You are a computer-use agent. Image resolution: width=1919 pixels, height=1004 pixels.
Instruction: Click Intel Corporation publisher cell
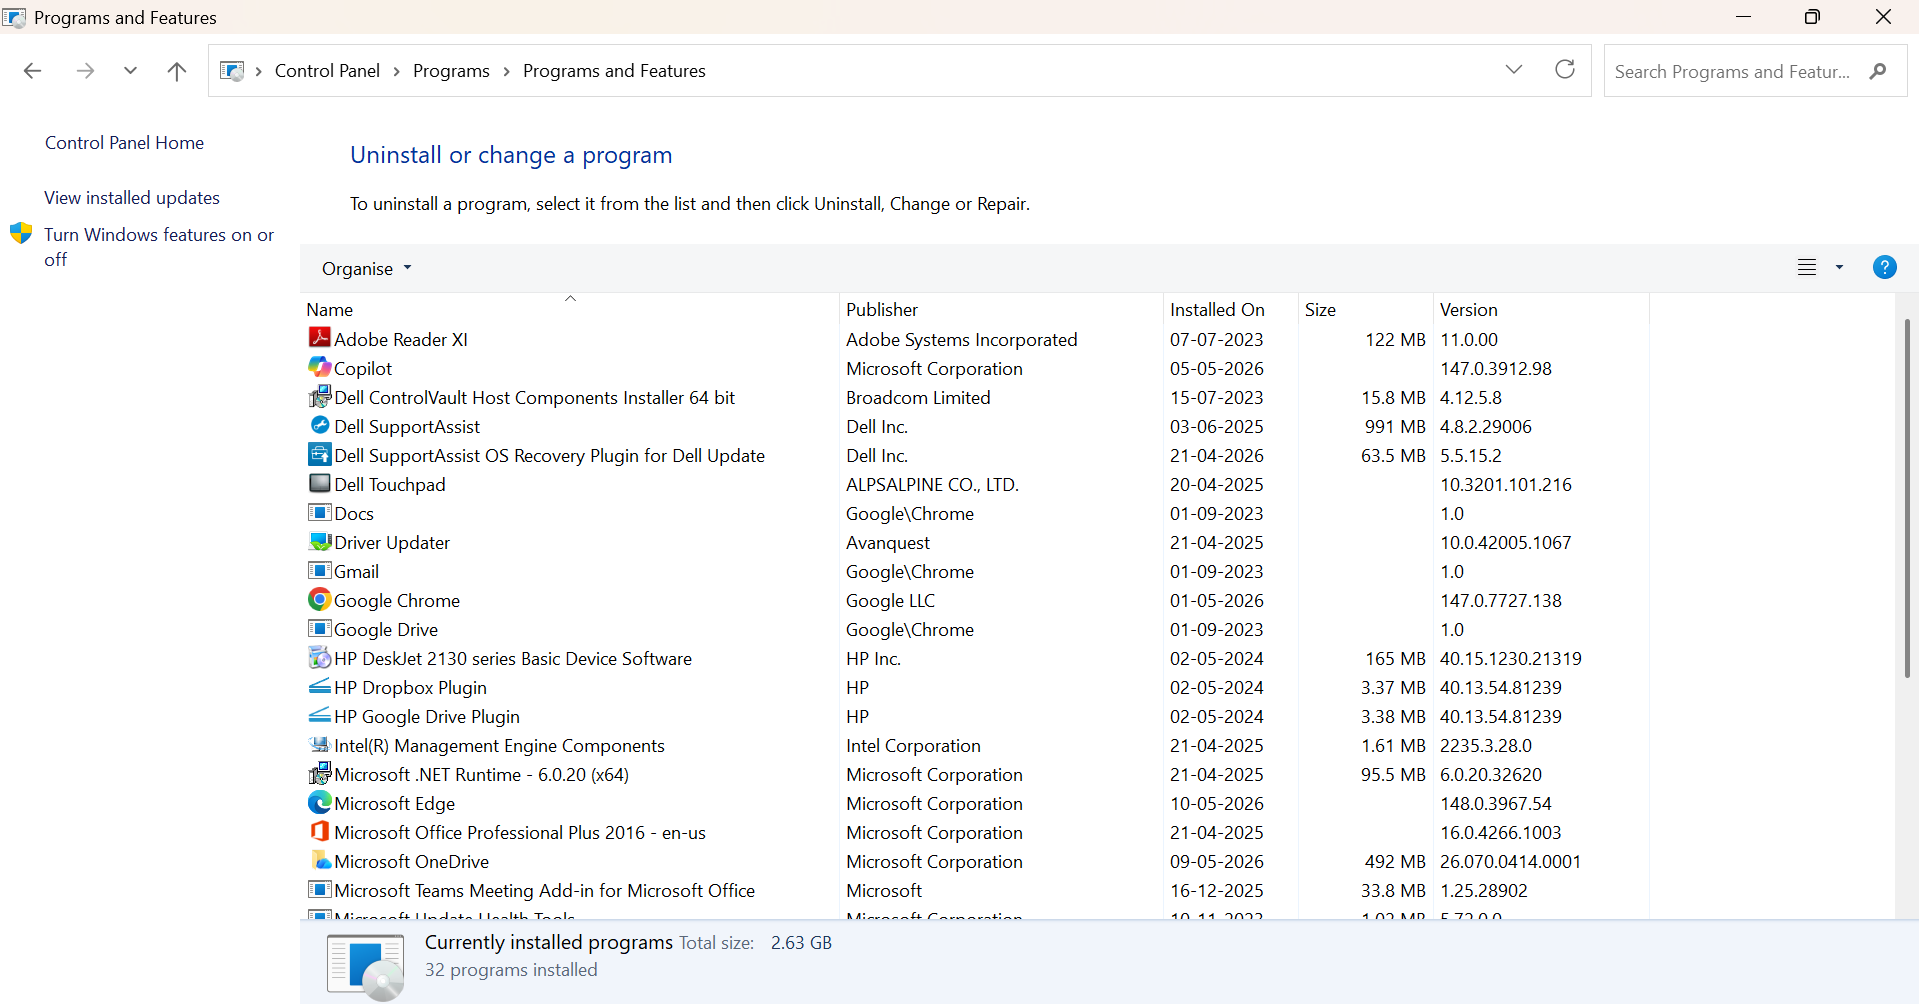pos(913,746)
